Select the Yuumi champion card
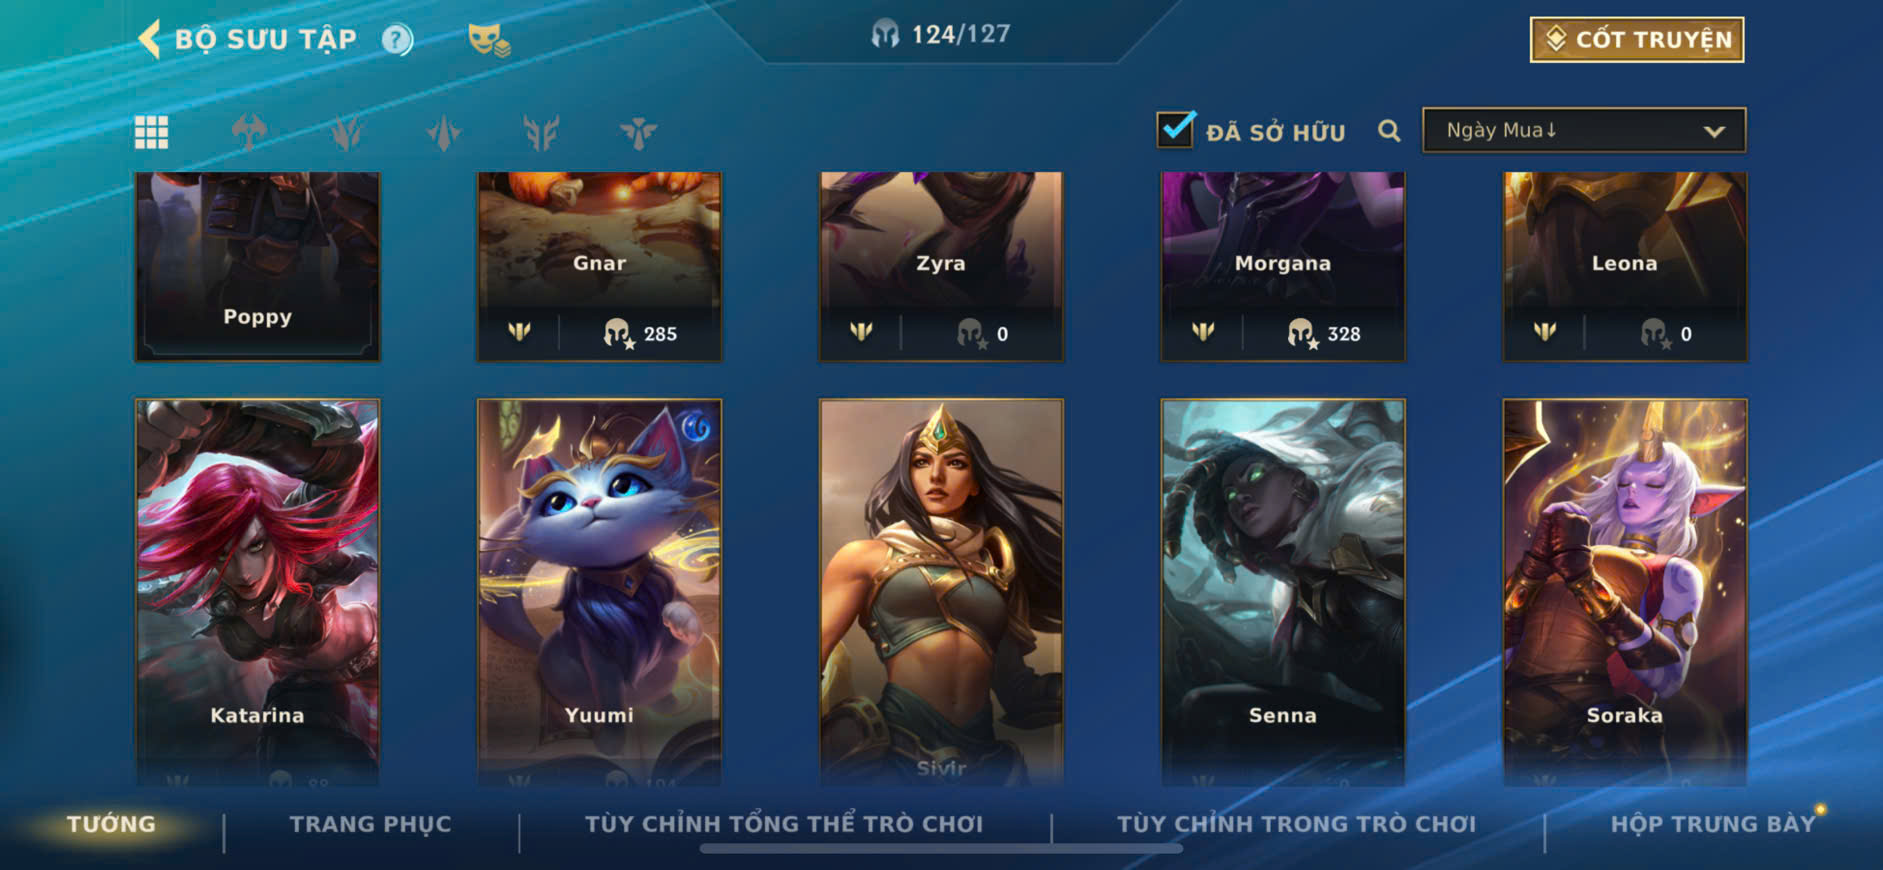1883x870 pixels. (x=599, y=592)
